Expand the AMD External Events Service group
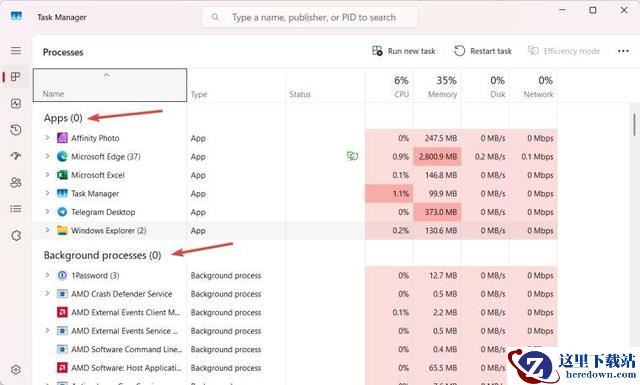The image size is (640, 385). [47, 331]
